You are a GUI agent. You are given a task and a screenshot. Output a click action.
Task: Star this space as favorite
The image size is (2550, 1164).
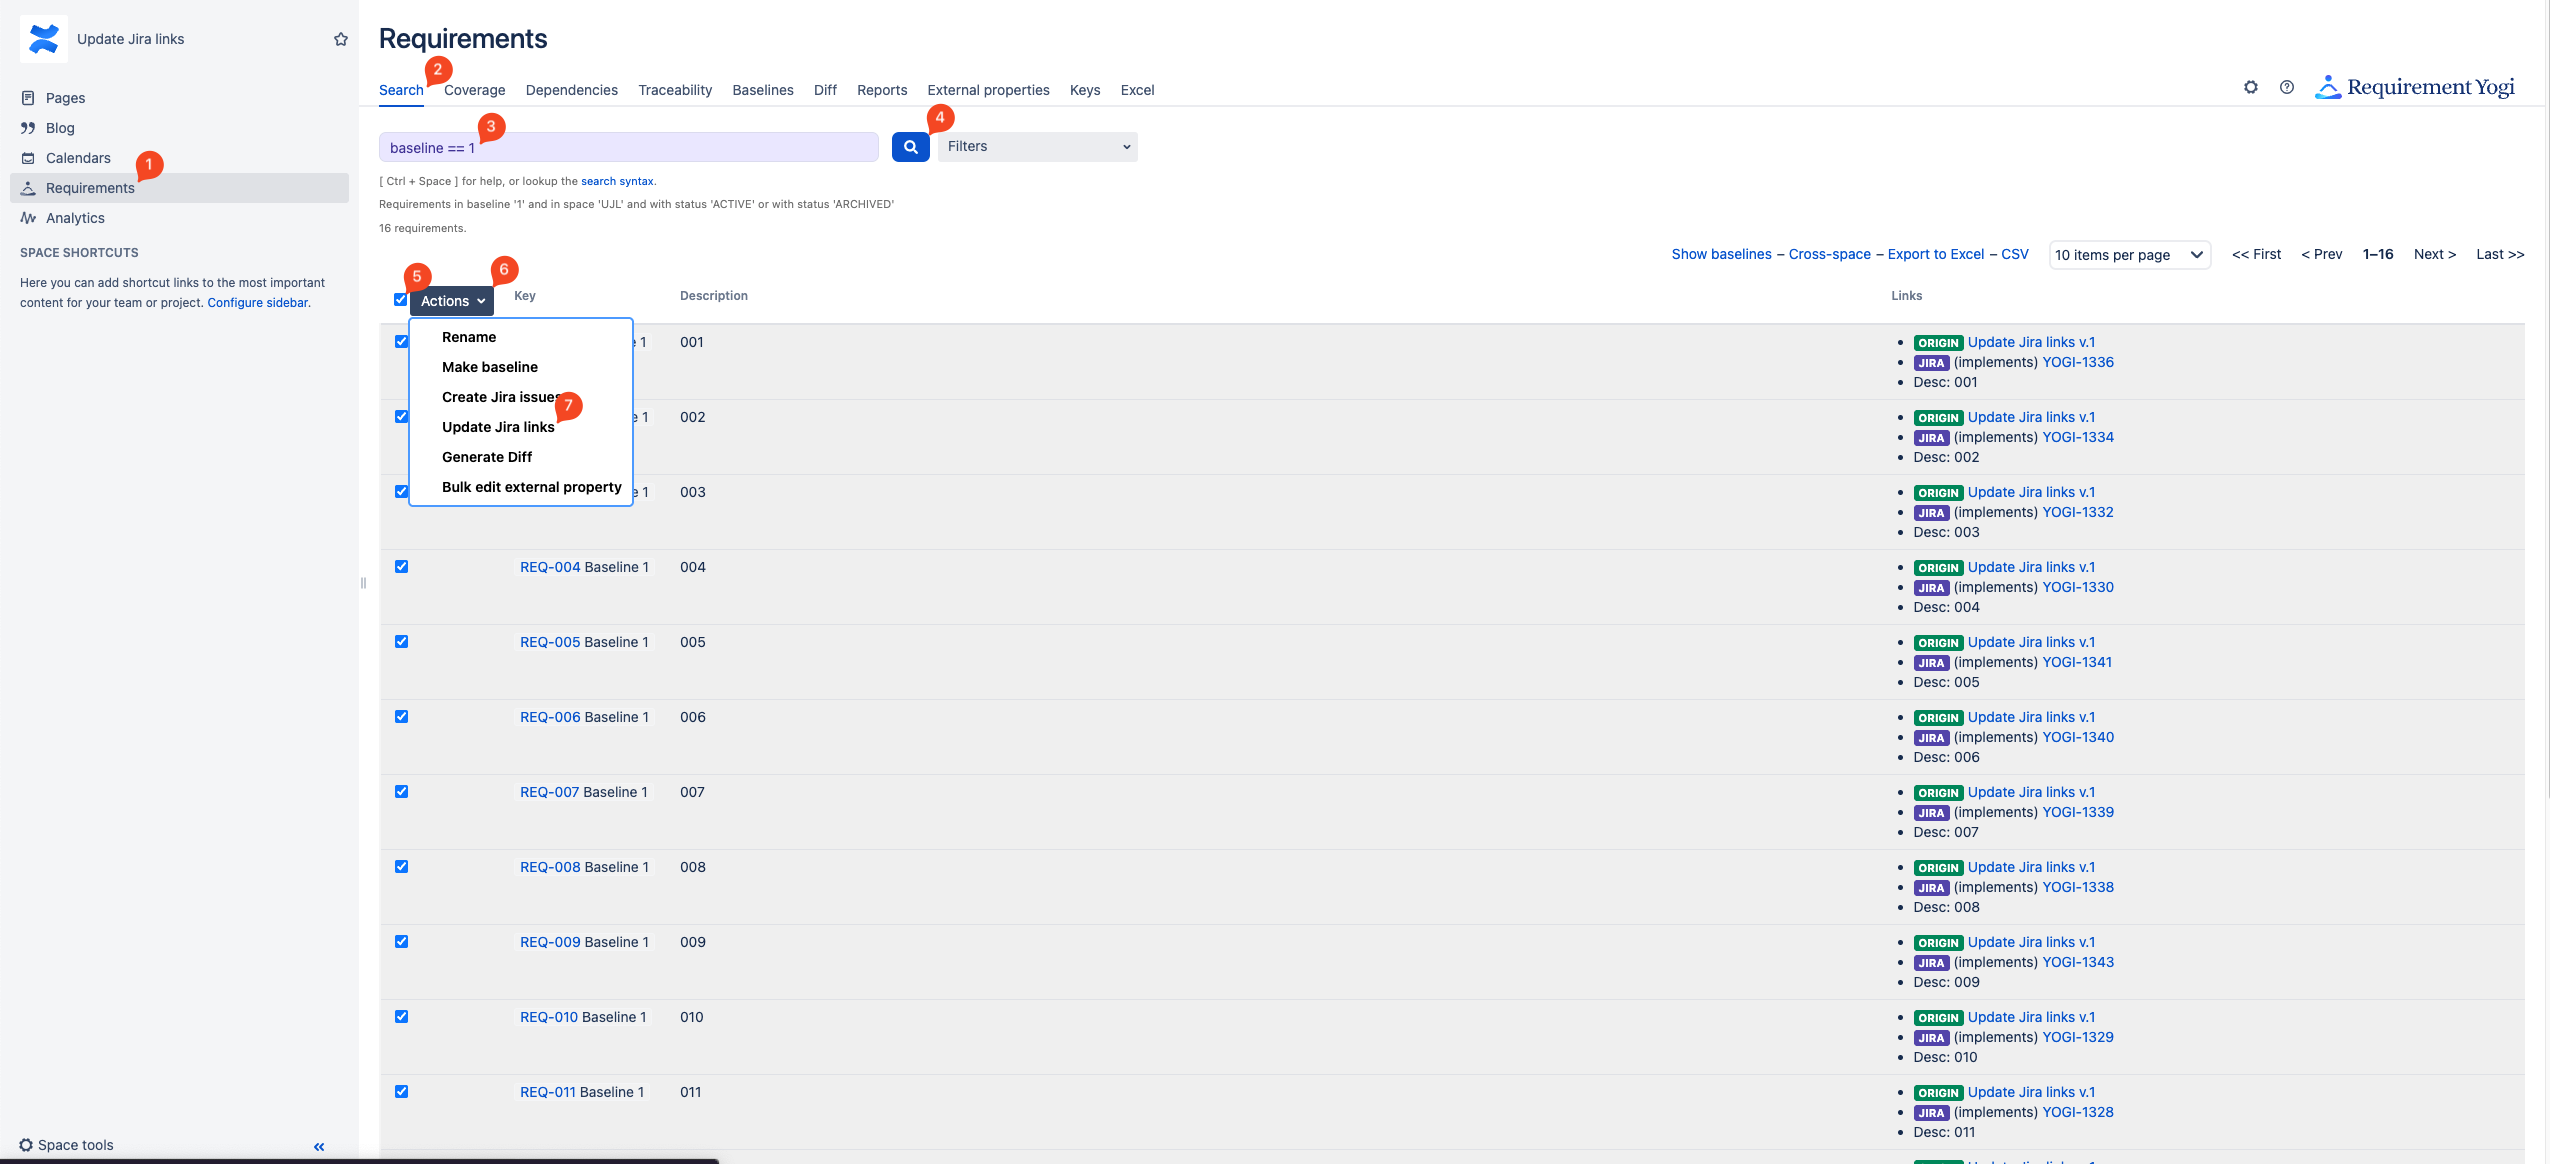(341, 39)
